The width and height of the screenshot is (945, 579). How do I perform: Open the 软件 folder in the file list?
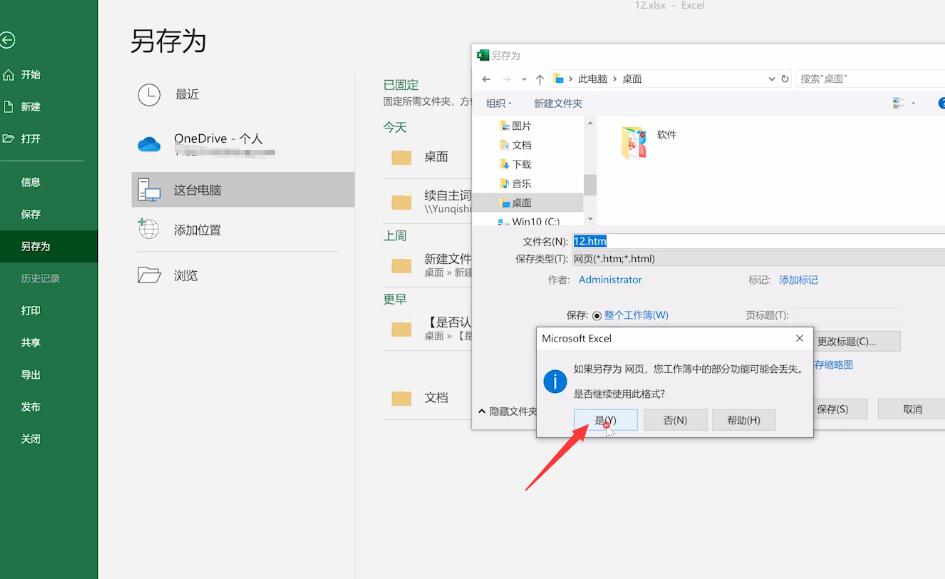(648, 142)
